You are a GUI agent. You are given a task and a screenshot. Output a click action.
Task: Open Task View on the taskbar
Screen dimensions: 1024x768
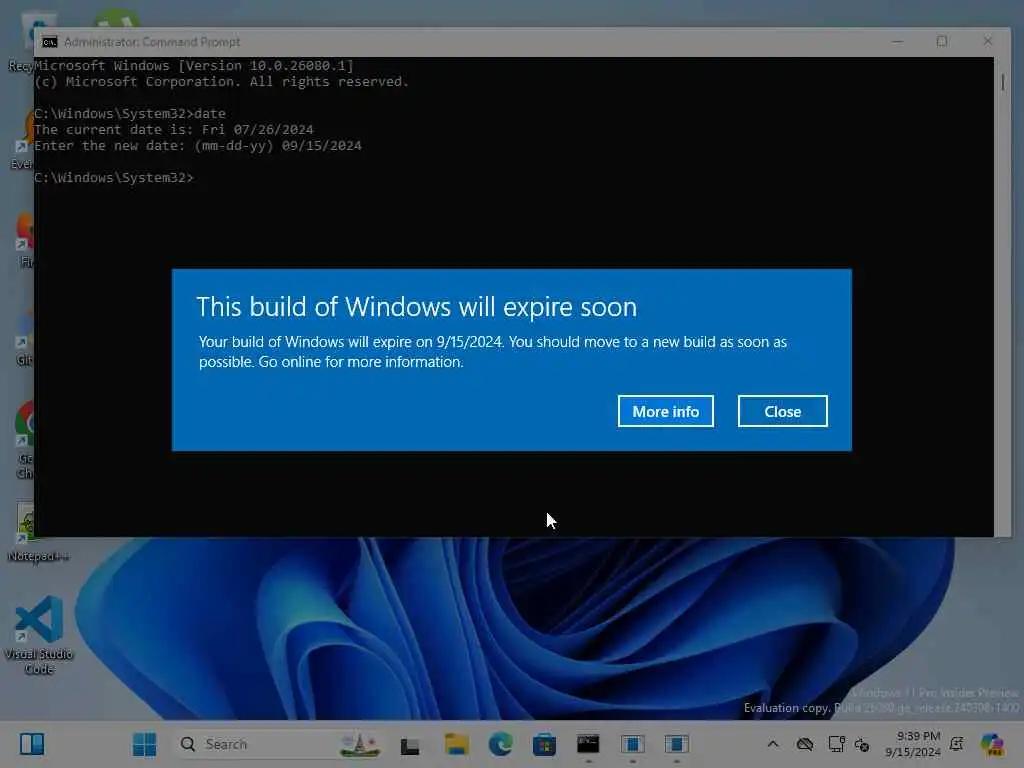410,744
